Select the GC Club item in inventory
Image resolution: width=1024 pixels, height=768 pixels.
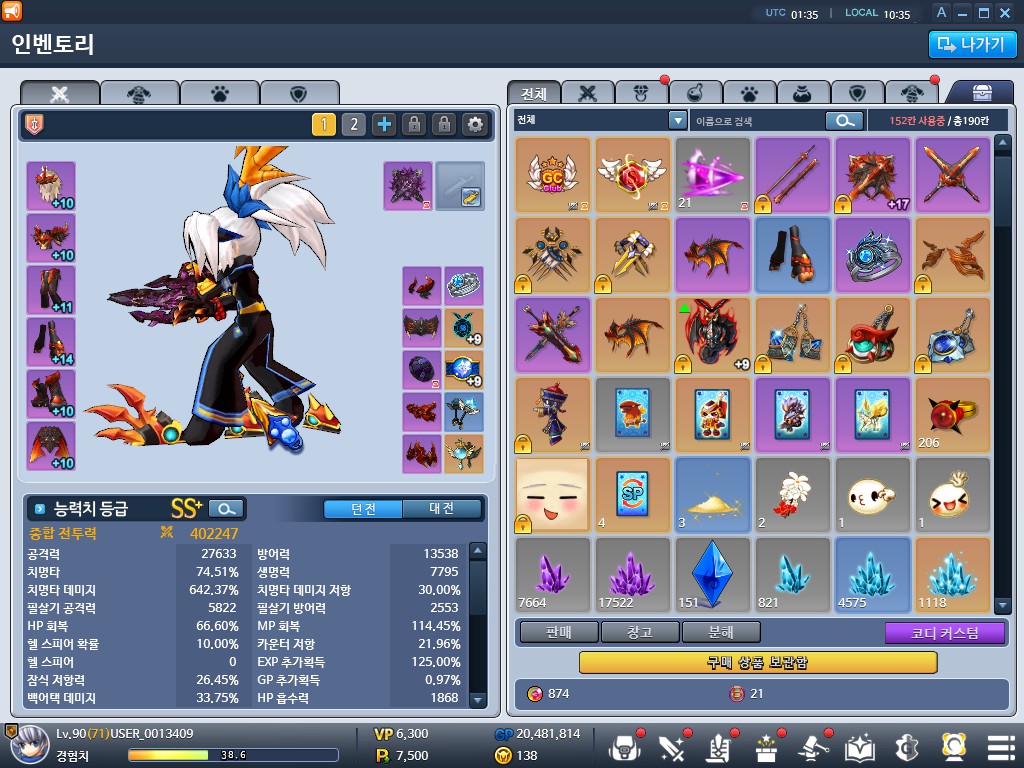(552, 175)
